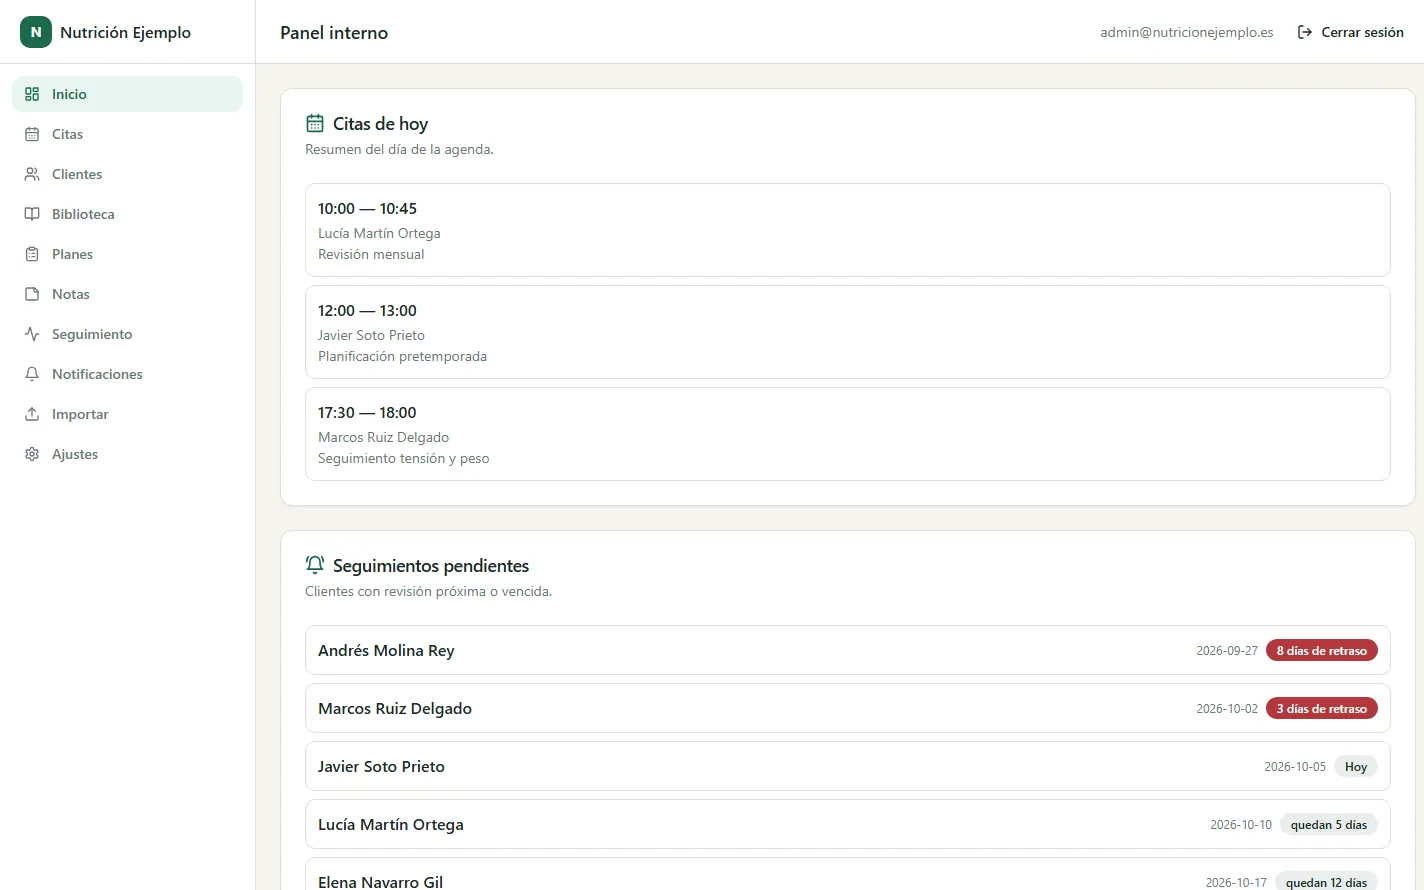The width and height of the screenshot is (1424, 890).
Task: Open Ajustes settings page
Action: pos(127,454)
